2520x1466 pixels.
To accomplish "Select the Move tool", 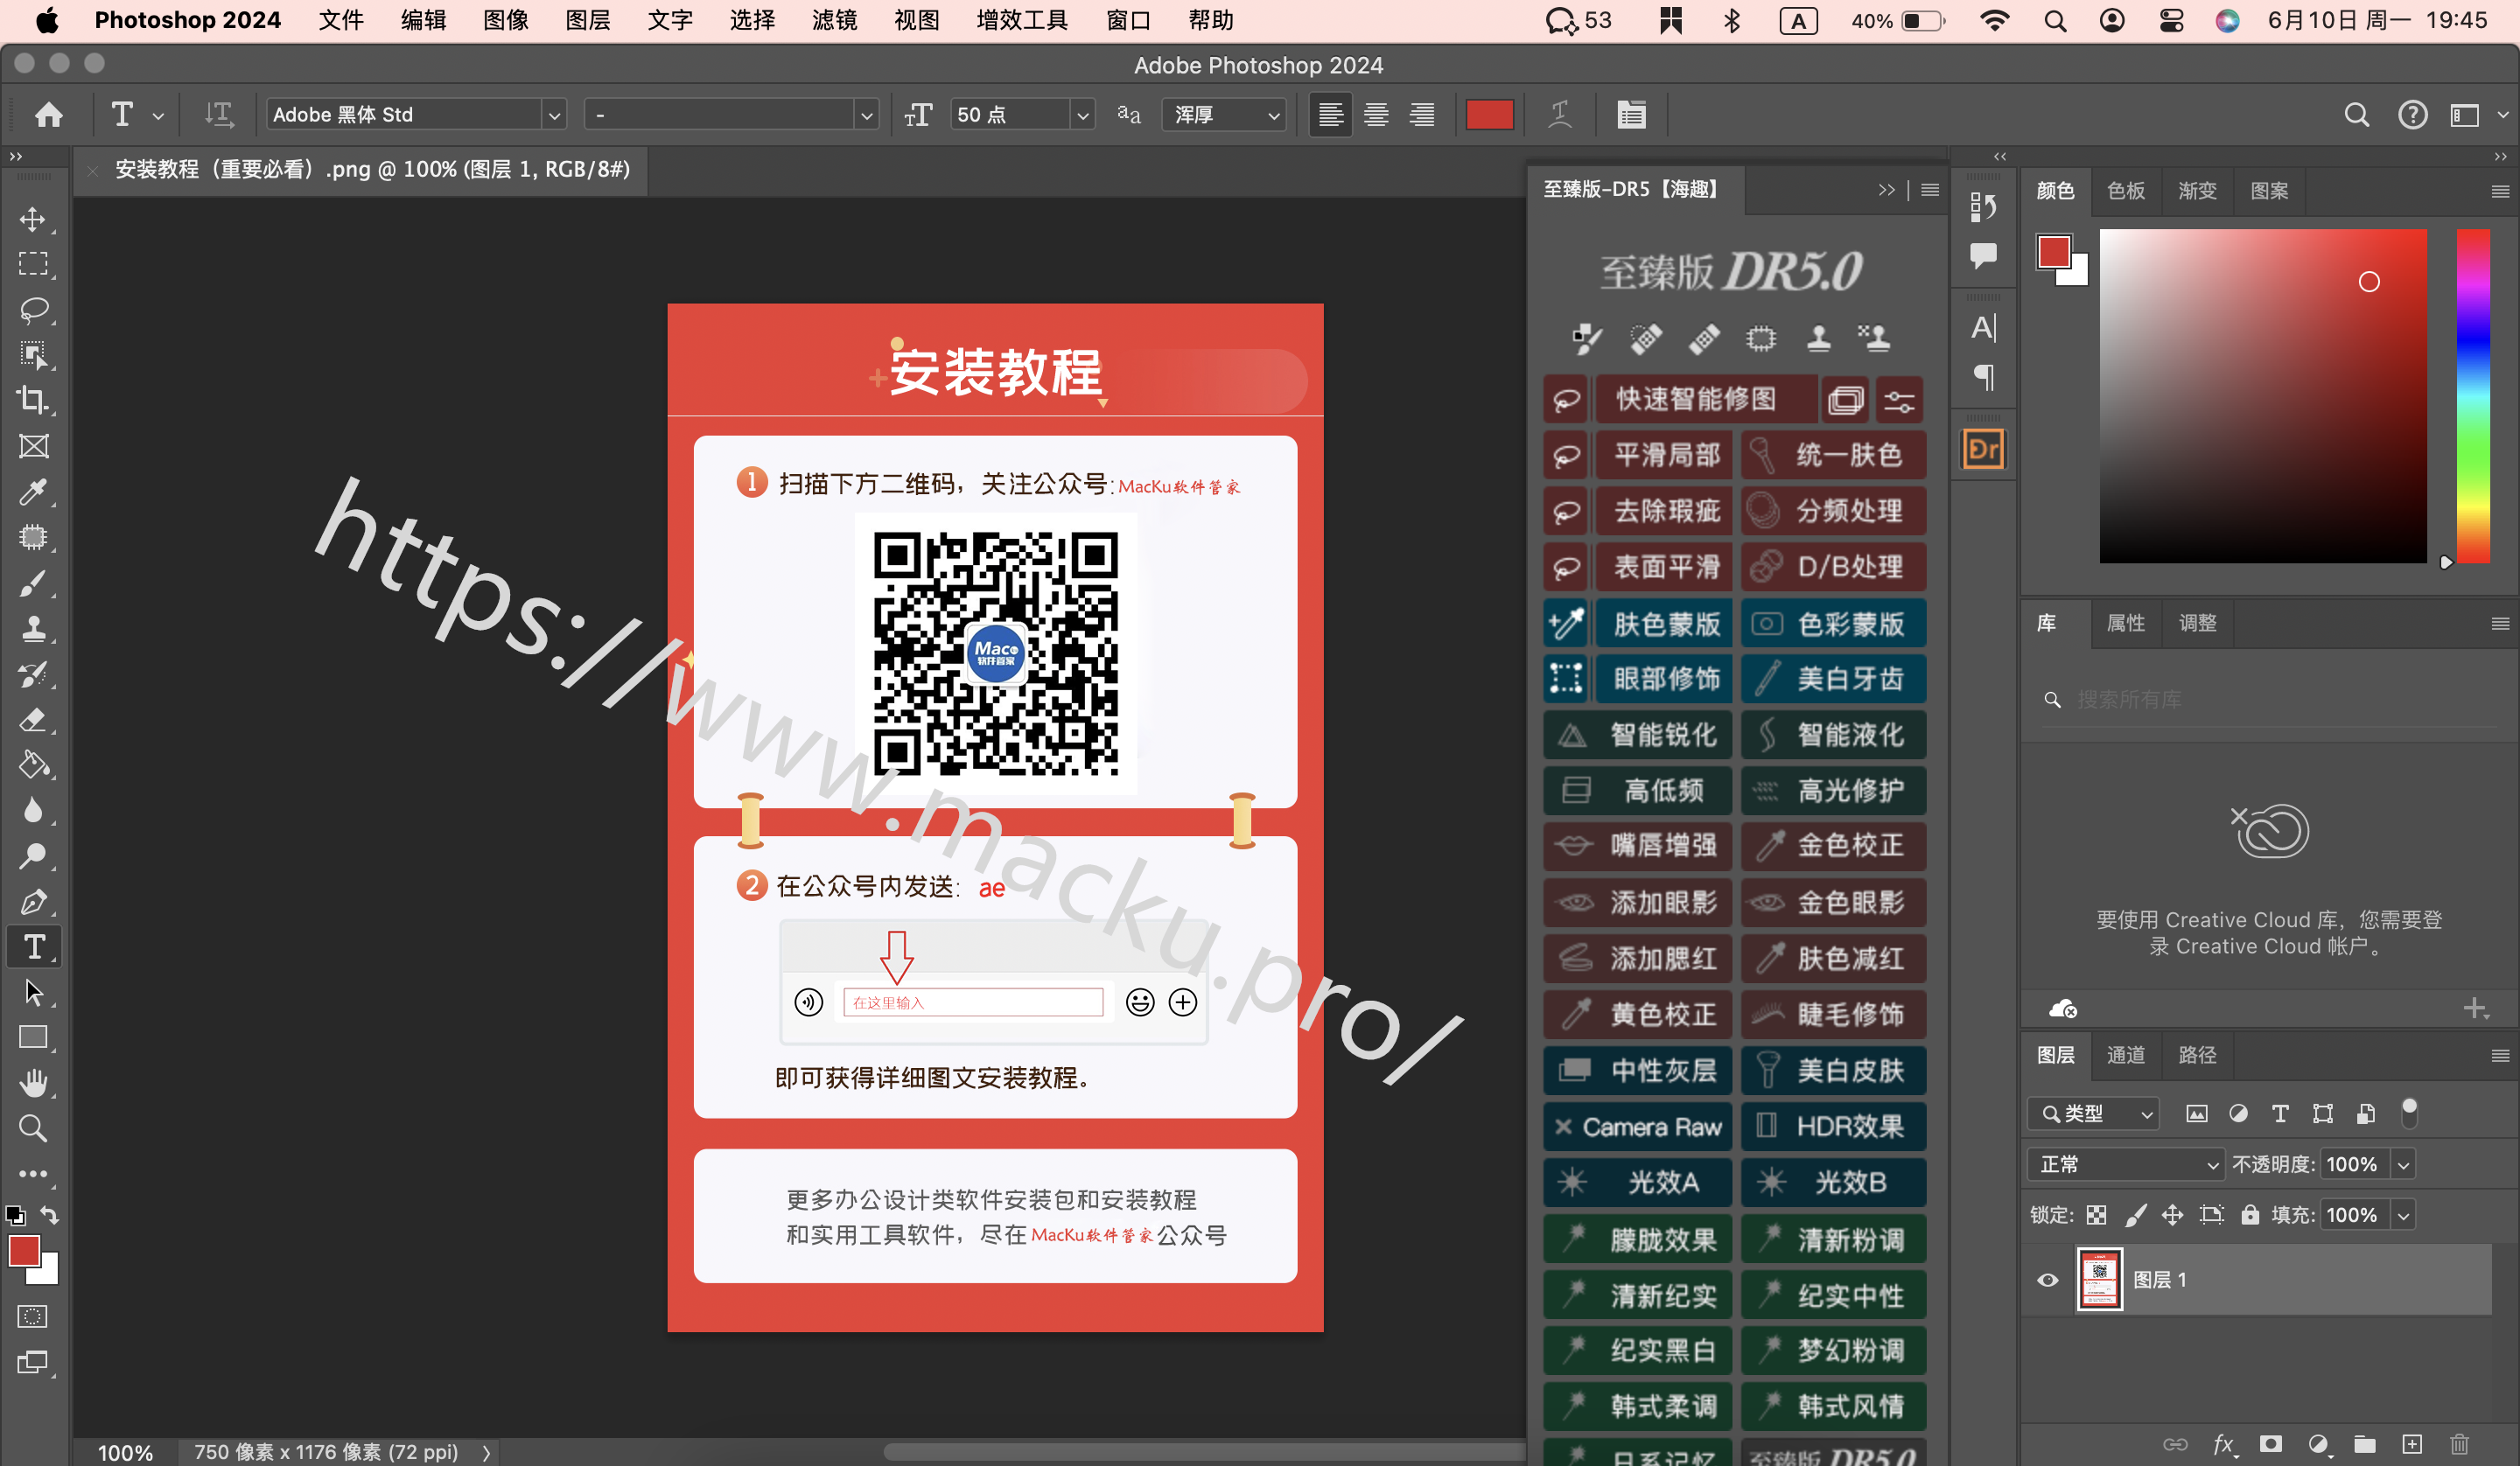I will [34, 219].
